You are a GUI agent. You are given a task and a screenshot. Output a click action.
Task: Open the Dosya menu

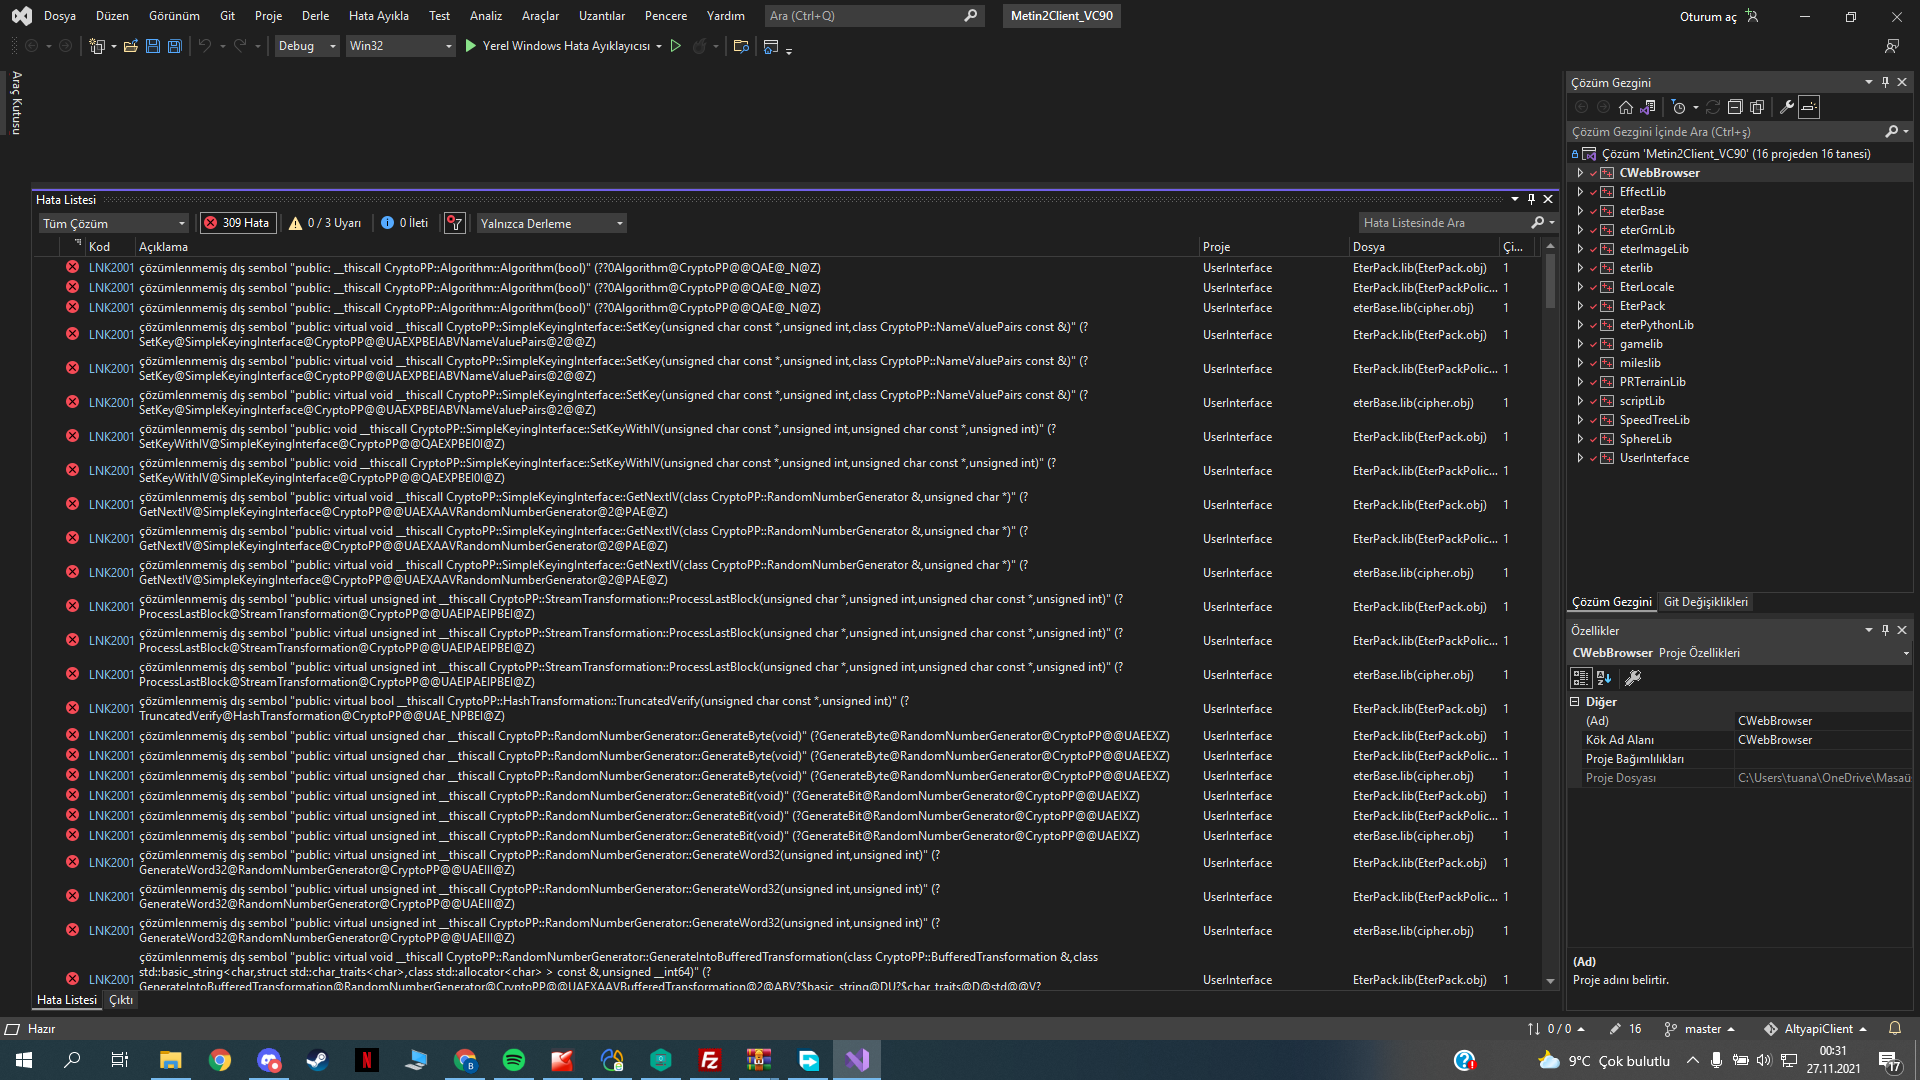click(x=60, y=16)
